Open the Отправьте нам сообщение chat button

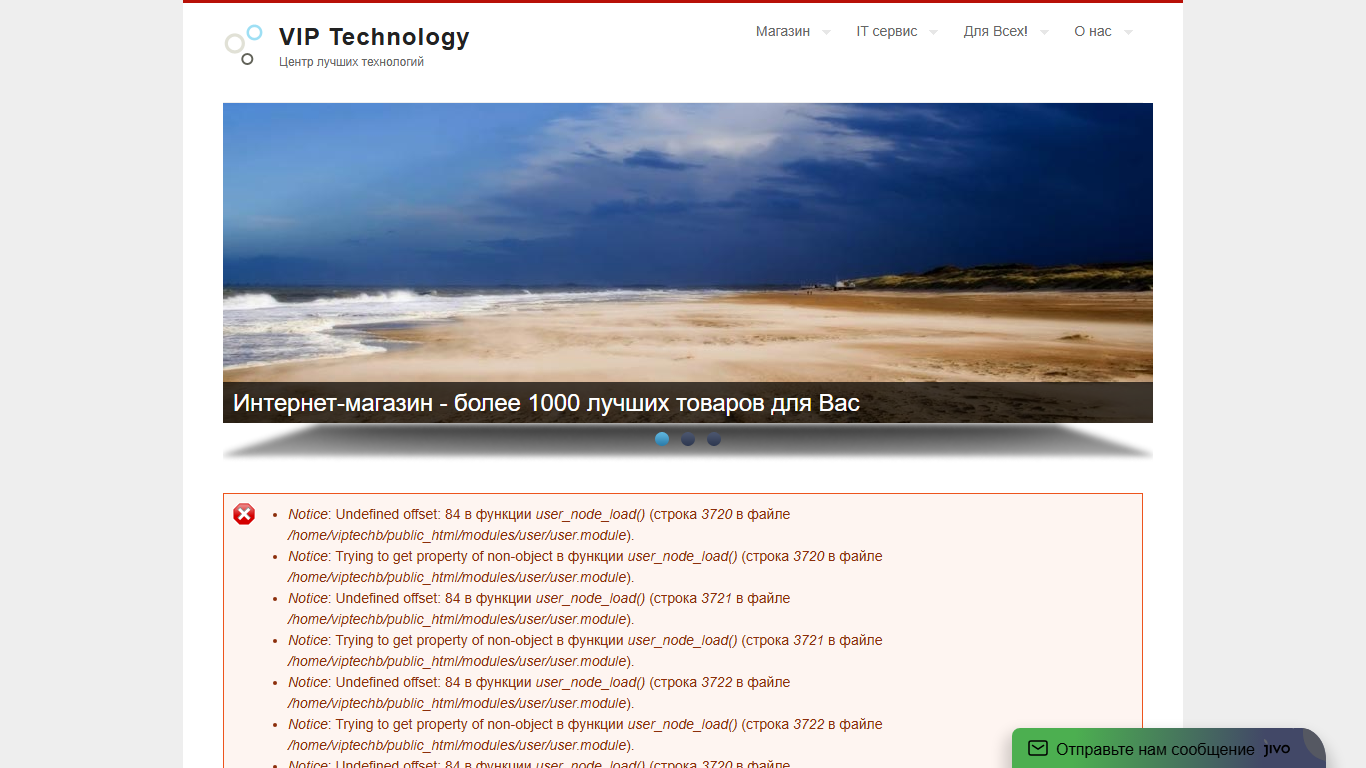[x=1169, y=748]
